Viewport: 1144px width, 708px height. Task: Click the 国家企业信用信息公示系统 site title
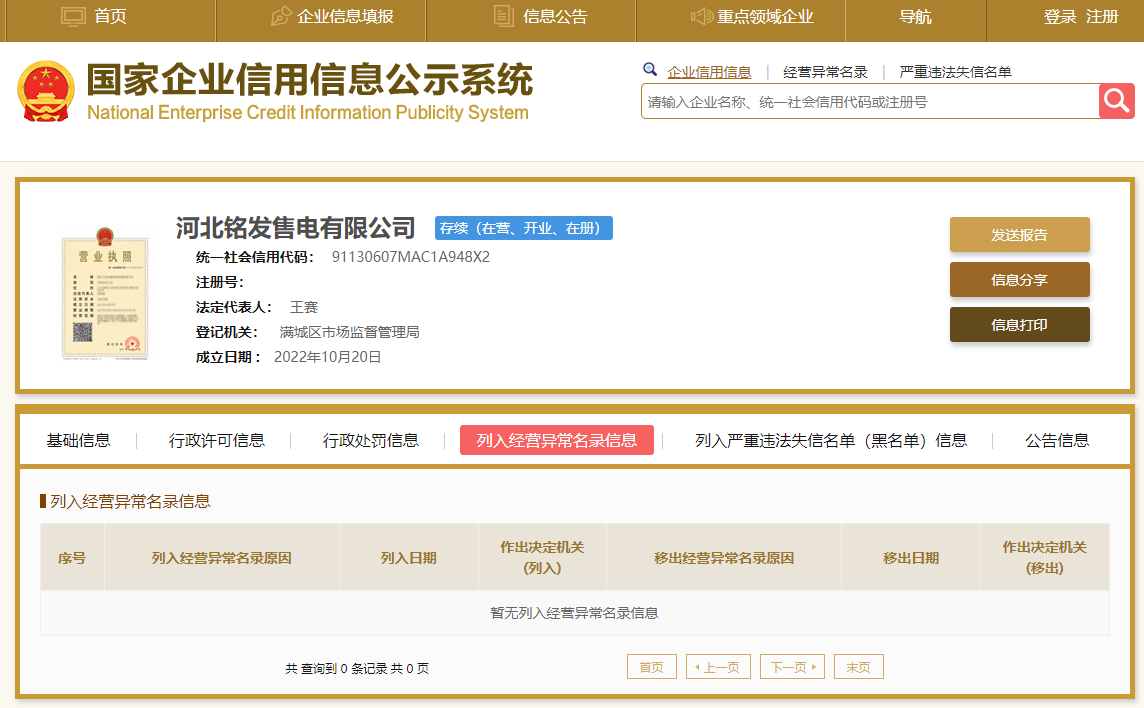click(x=310, y=79)
